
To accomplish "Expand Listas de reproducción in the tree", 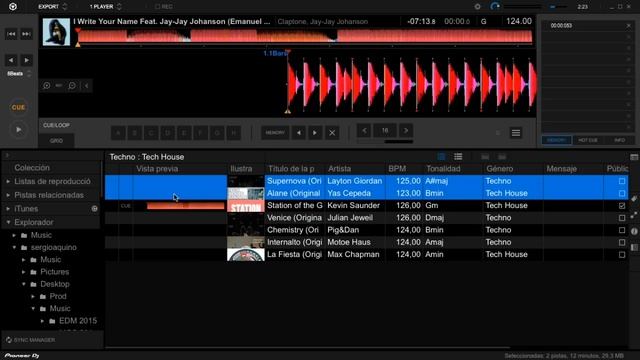I will point(8,181).
